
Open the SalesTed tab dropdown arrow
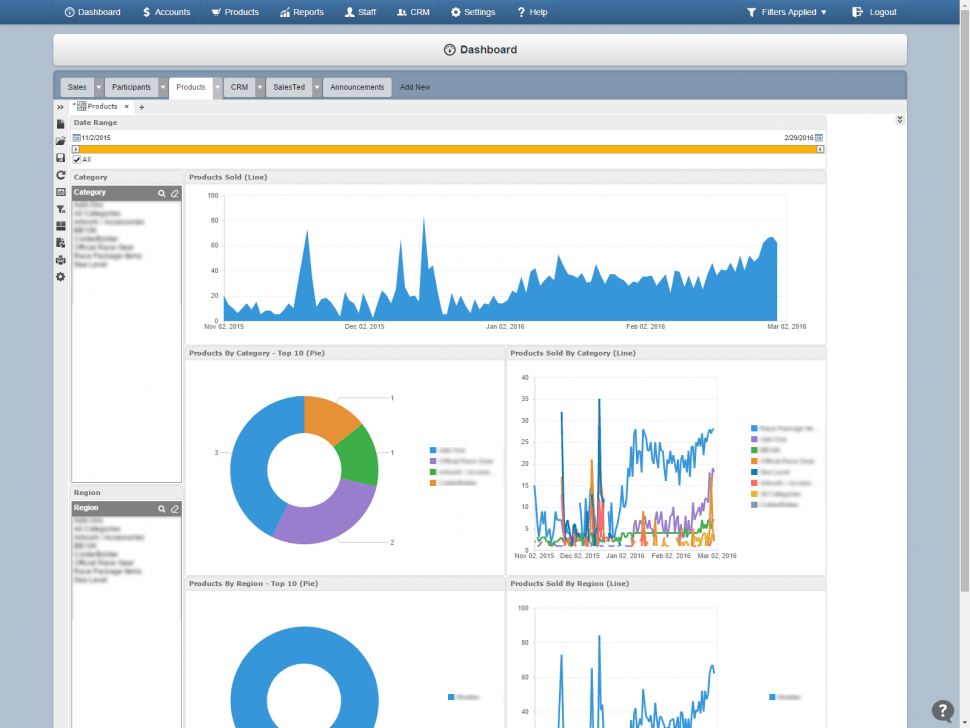click(x=317, y=87)
